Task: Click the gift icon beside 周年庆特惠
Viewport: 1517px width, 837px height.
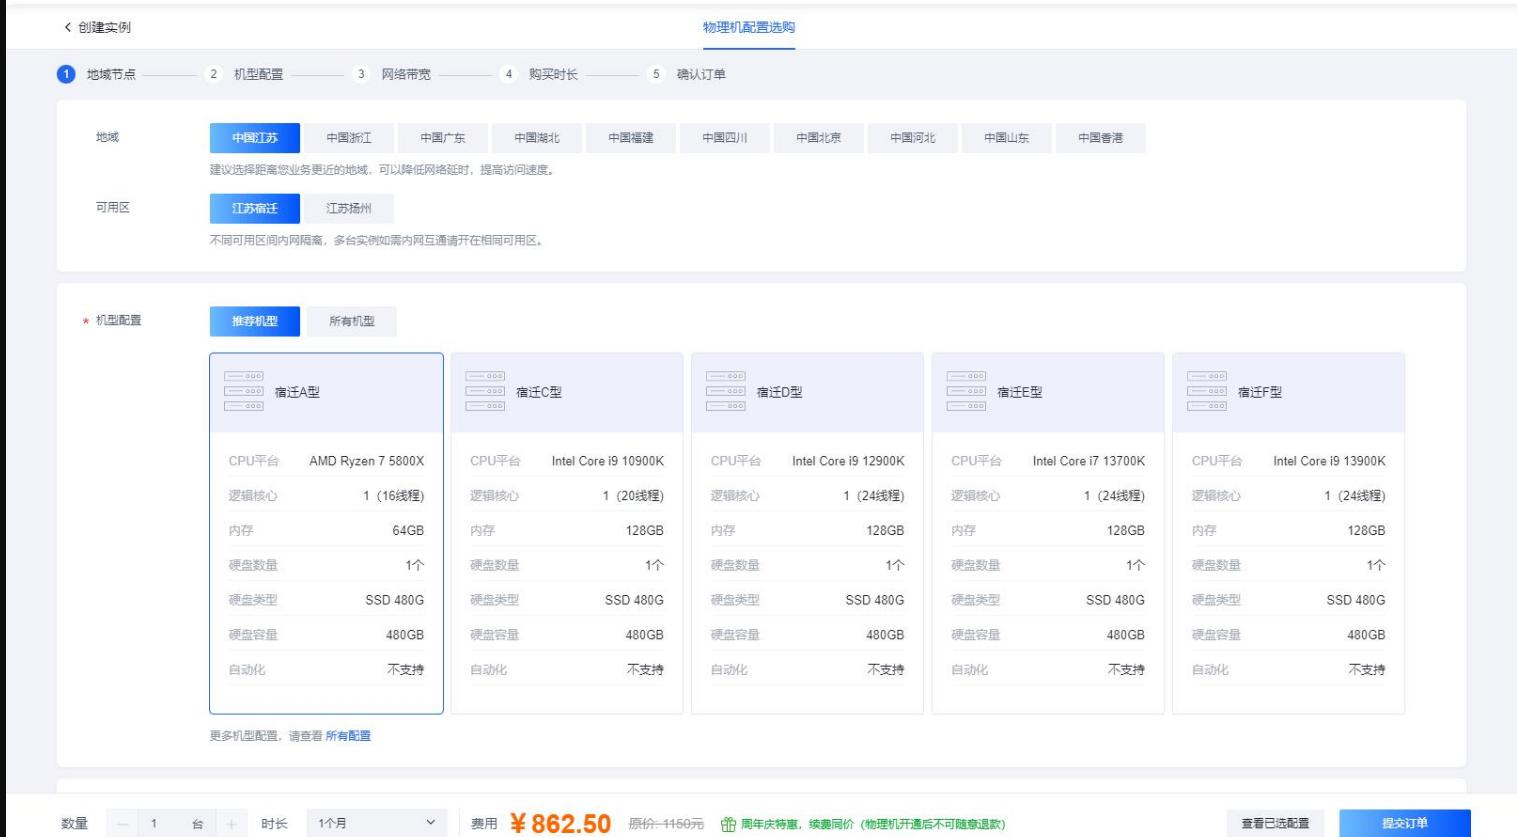Action: coord(728,824)
